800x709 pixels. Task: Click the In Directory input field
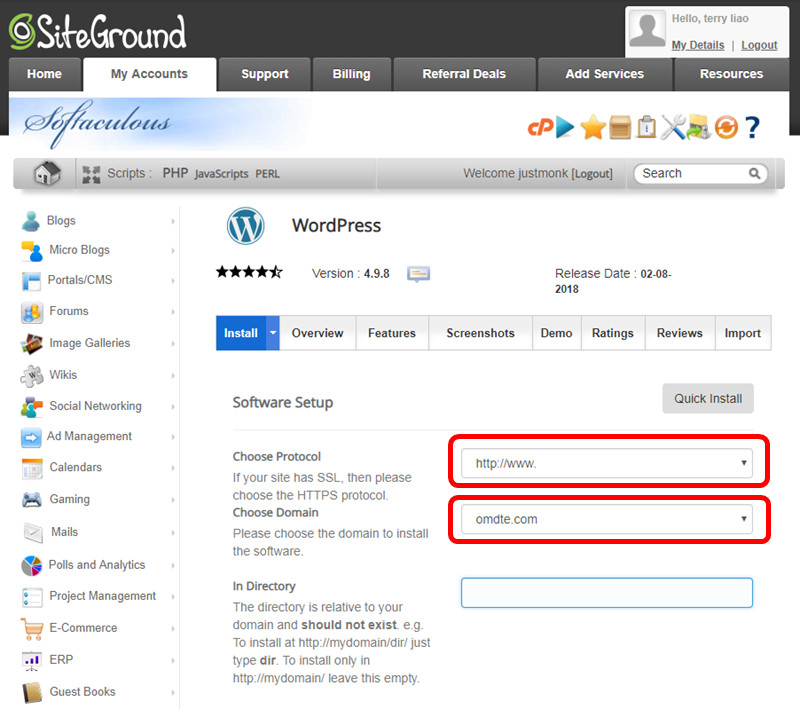[x=607, y=593]
